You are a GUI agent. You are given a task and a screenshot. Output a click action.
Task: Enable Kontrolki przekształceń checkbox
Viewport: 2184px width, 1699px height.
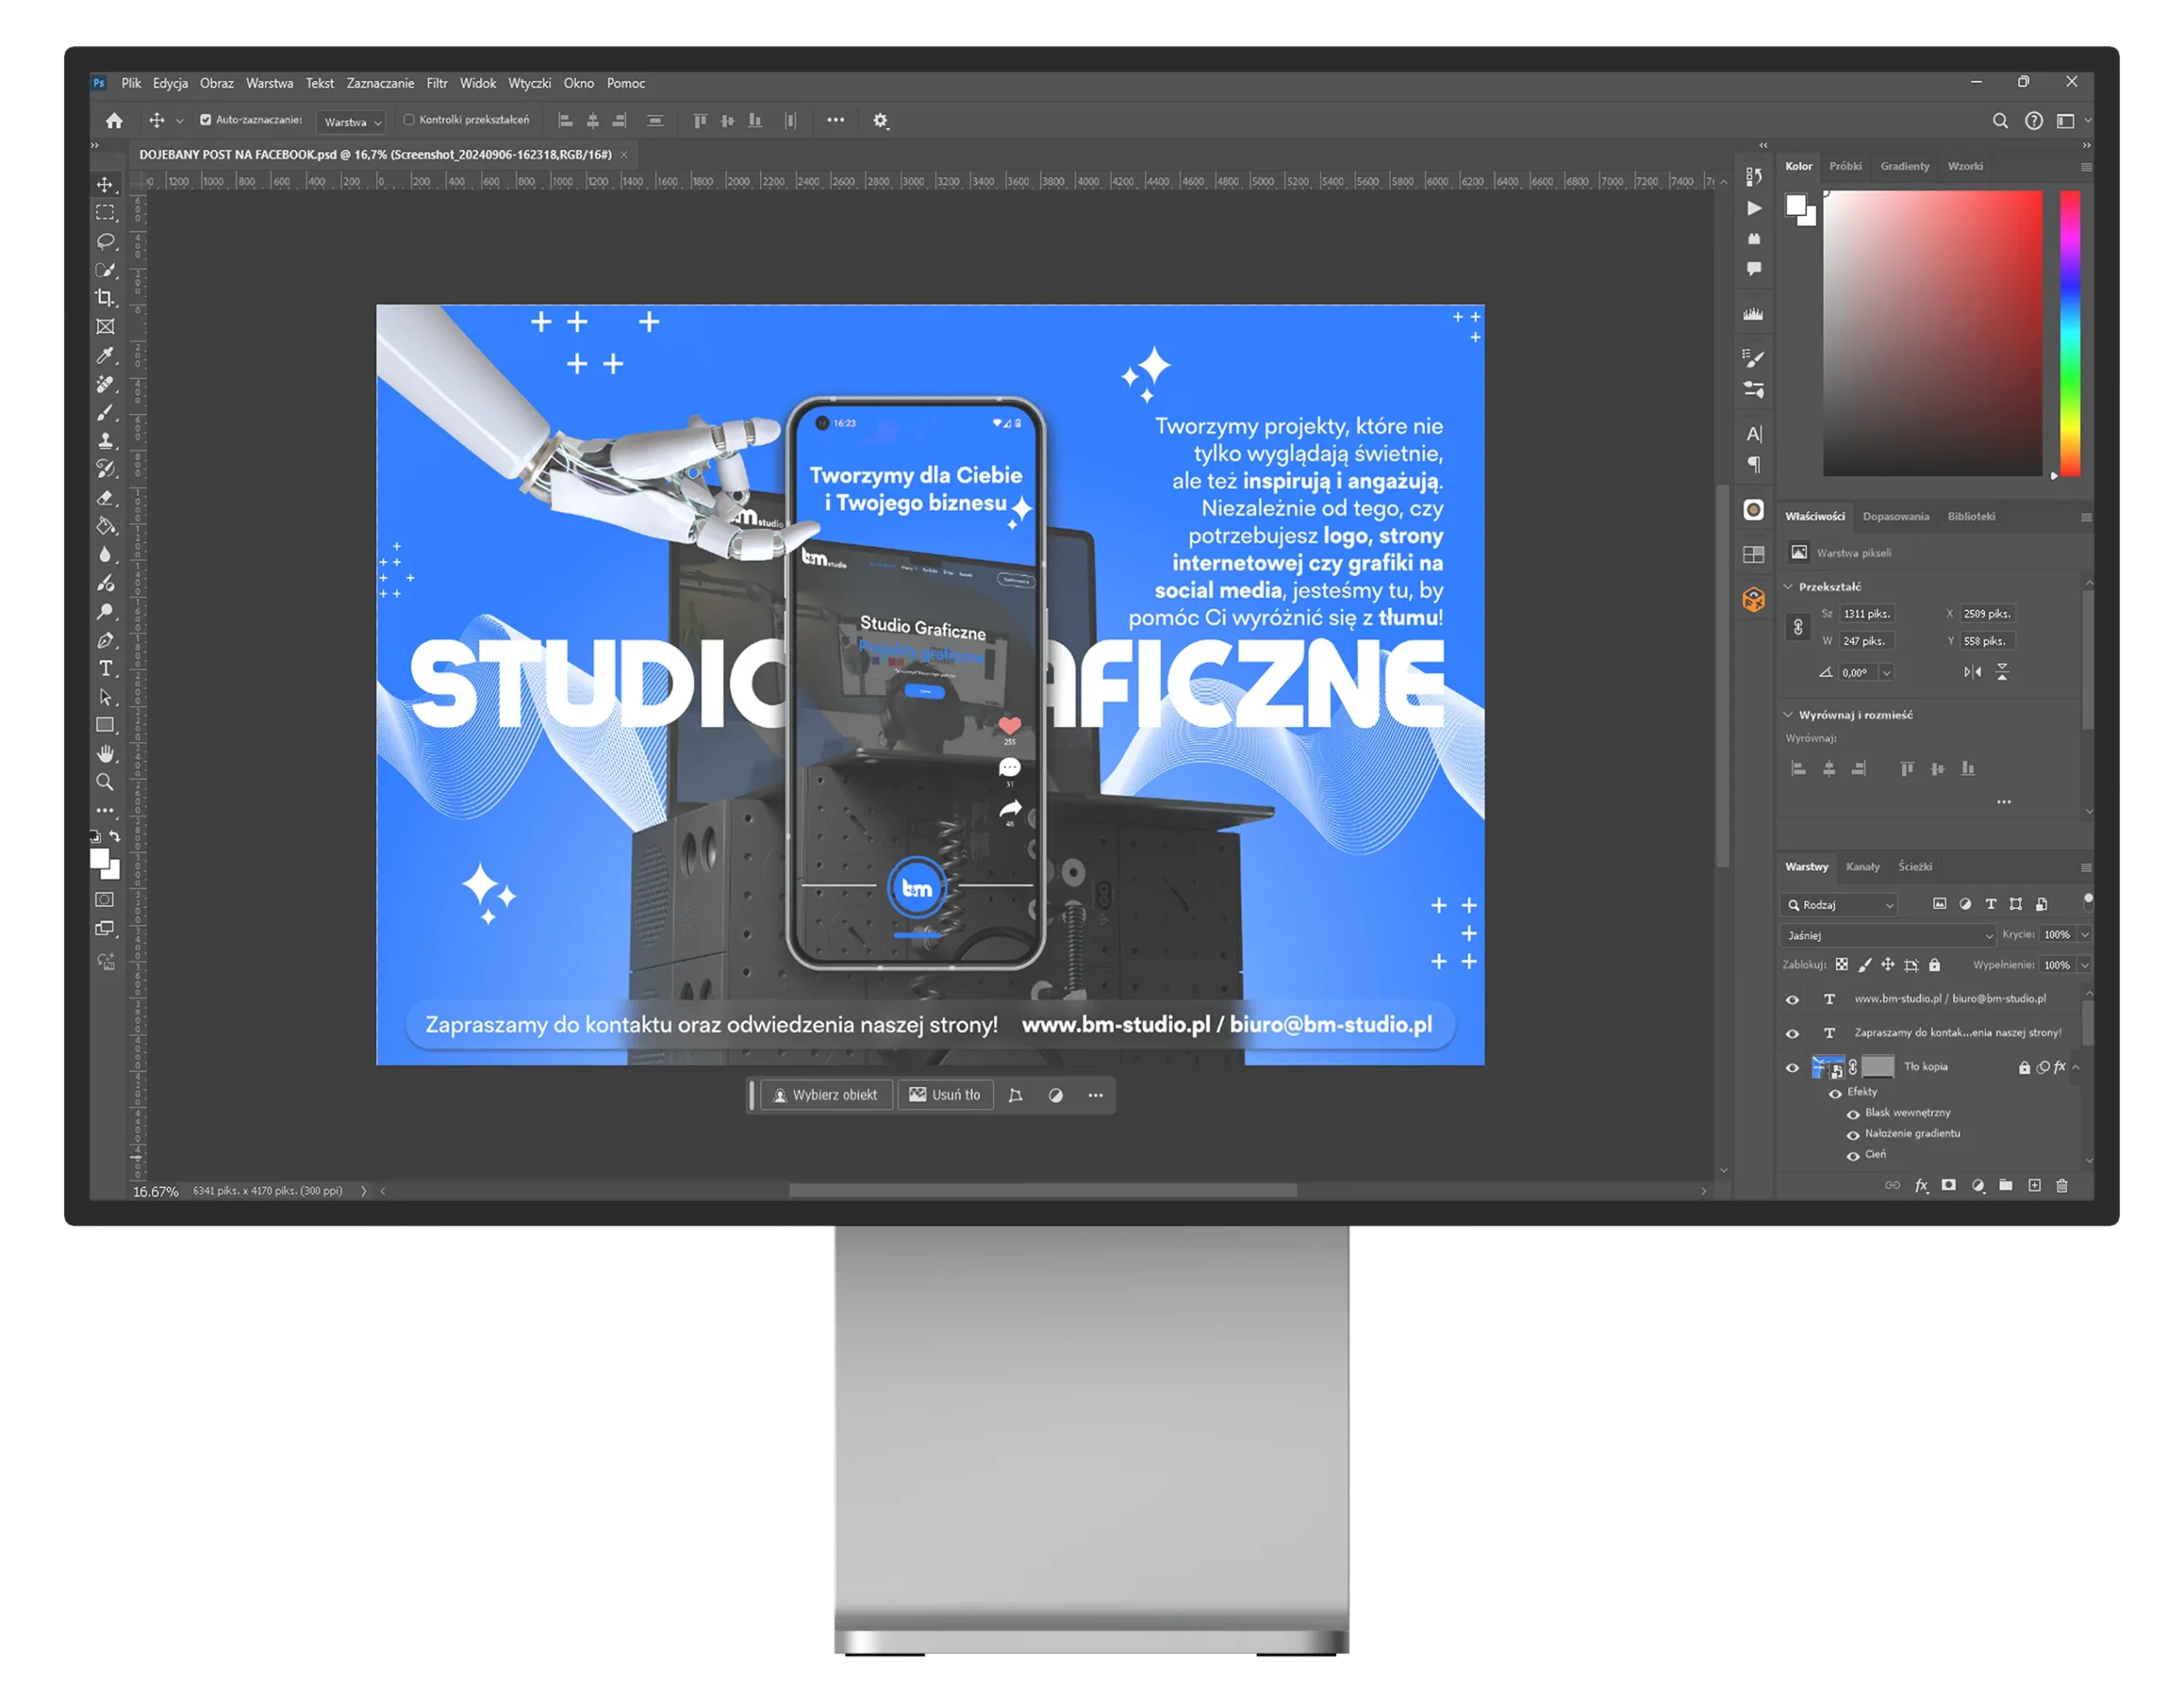(x=408, y=120)
